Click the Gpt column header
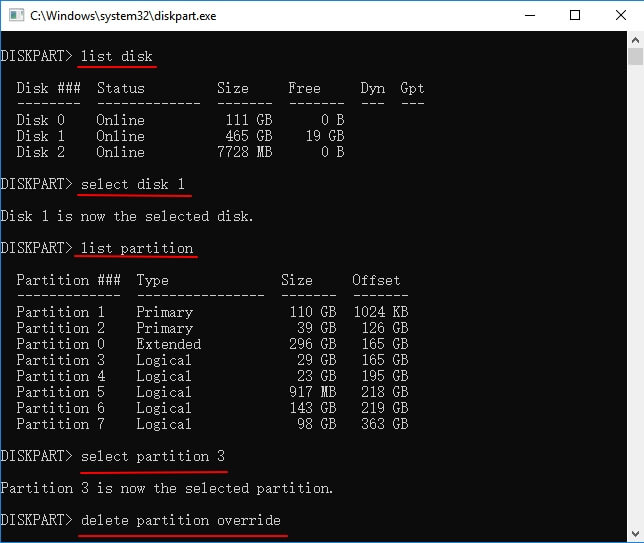This screenshot has height=543, width=644. click(x=412, y=88)
